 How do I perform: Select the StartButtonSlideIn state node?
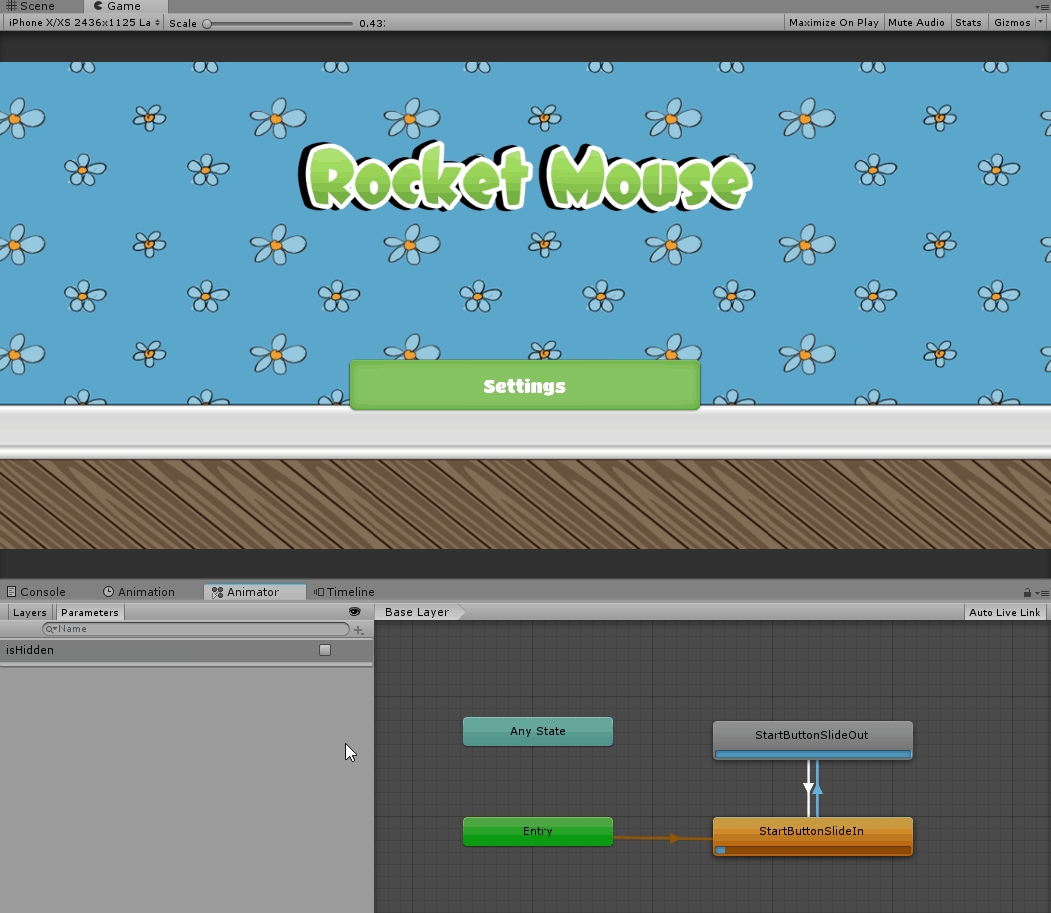(812, 831)
